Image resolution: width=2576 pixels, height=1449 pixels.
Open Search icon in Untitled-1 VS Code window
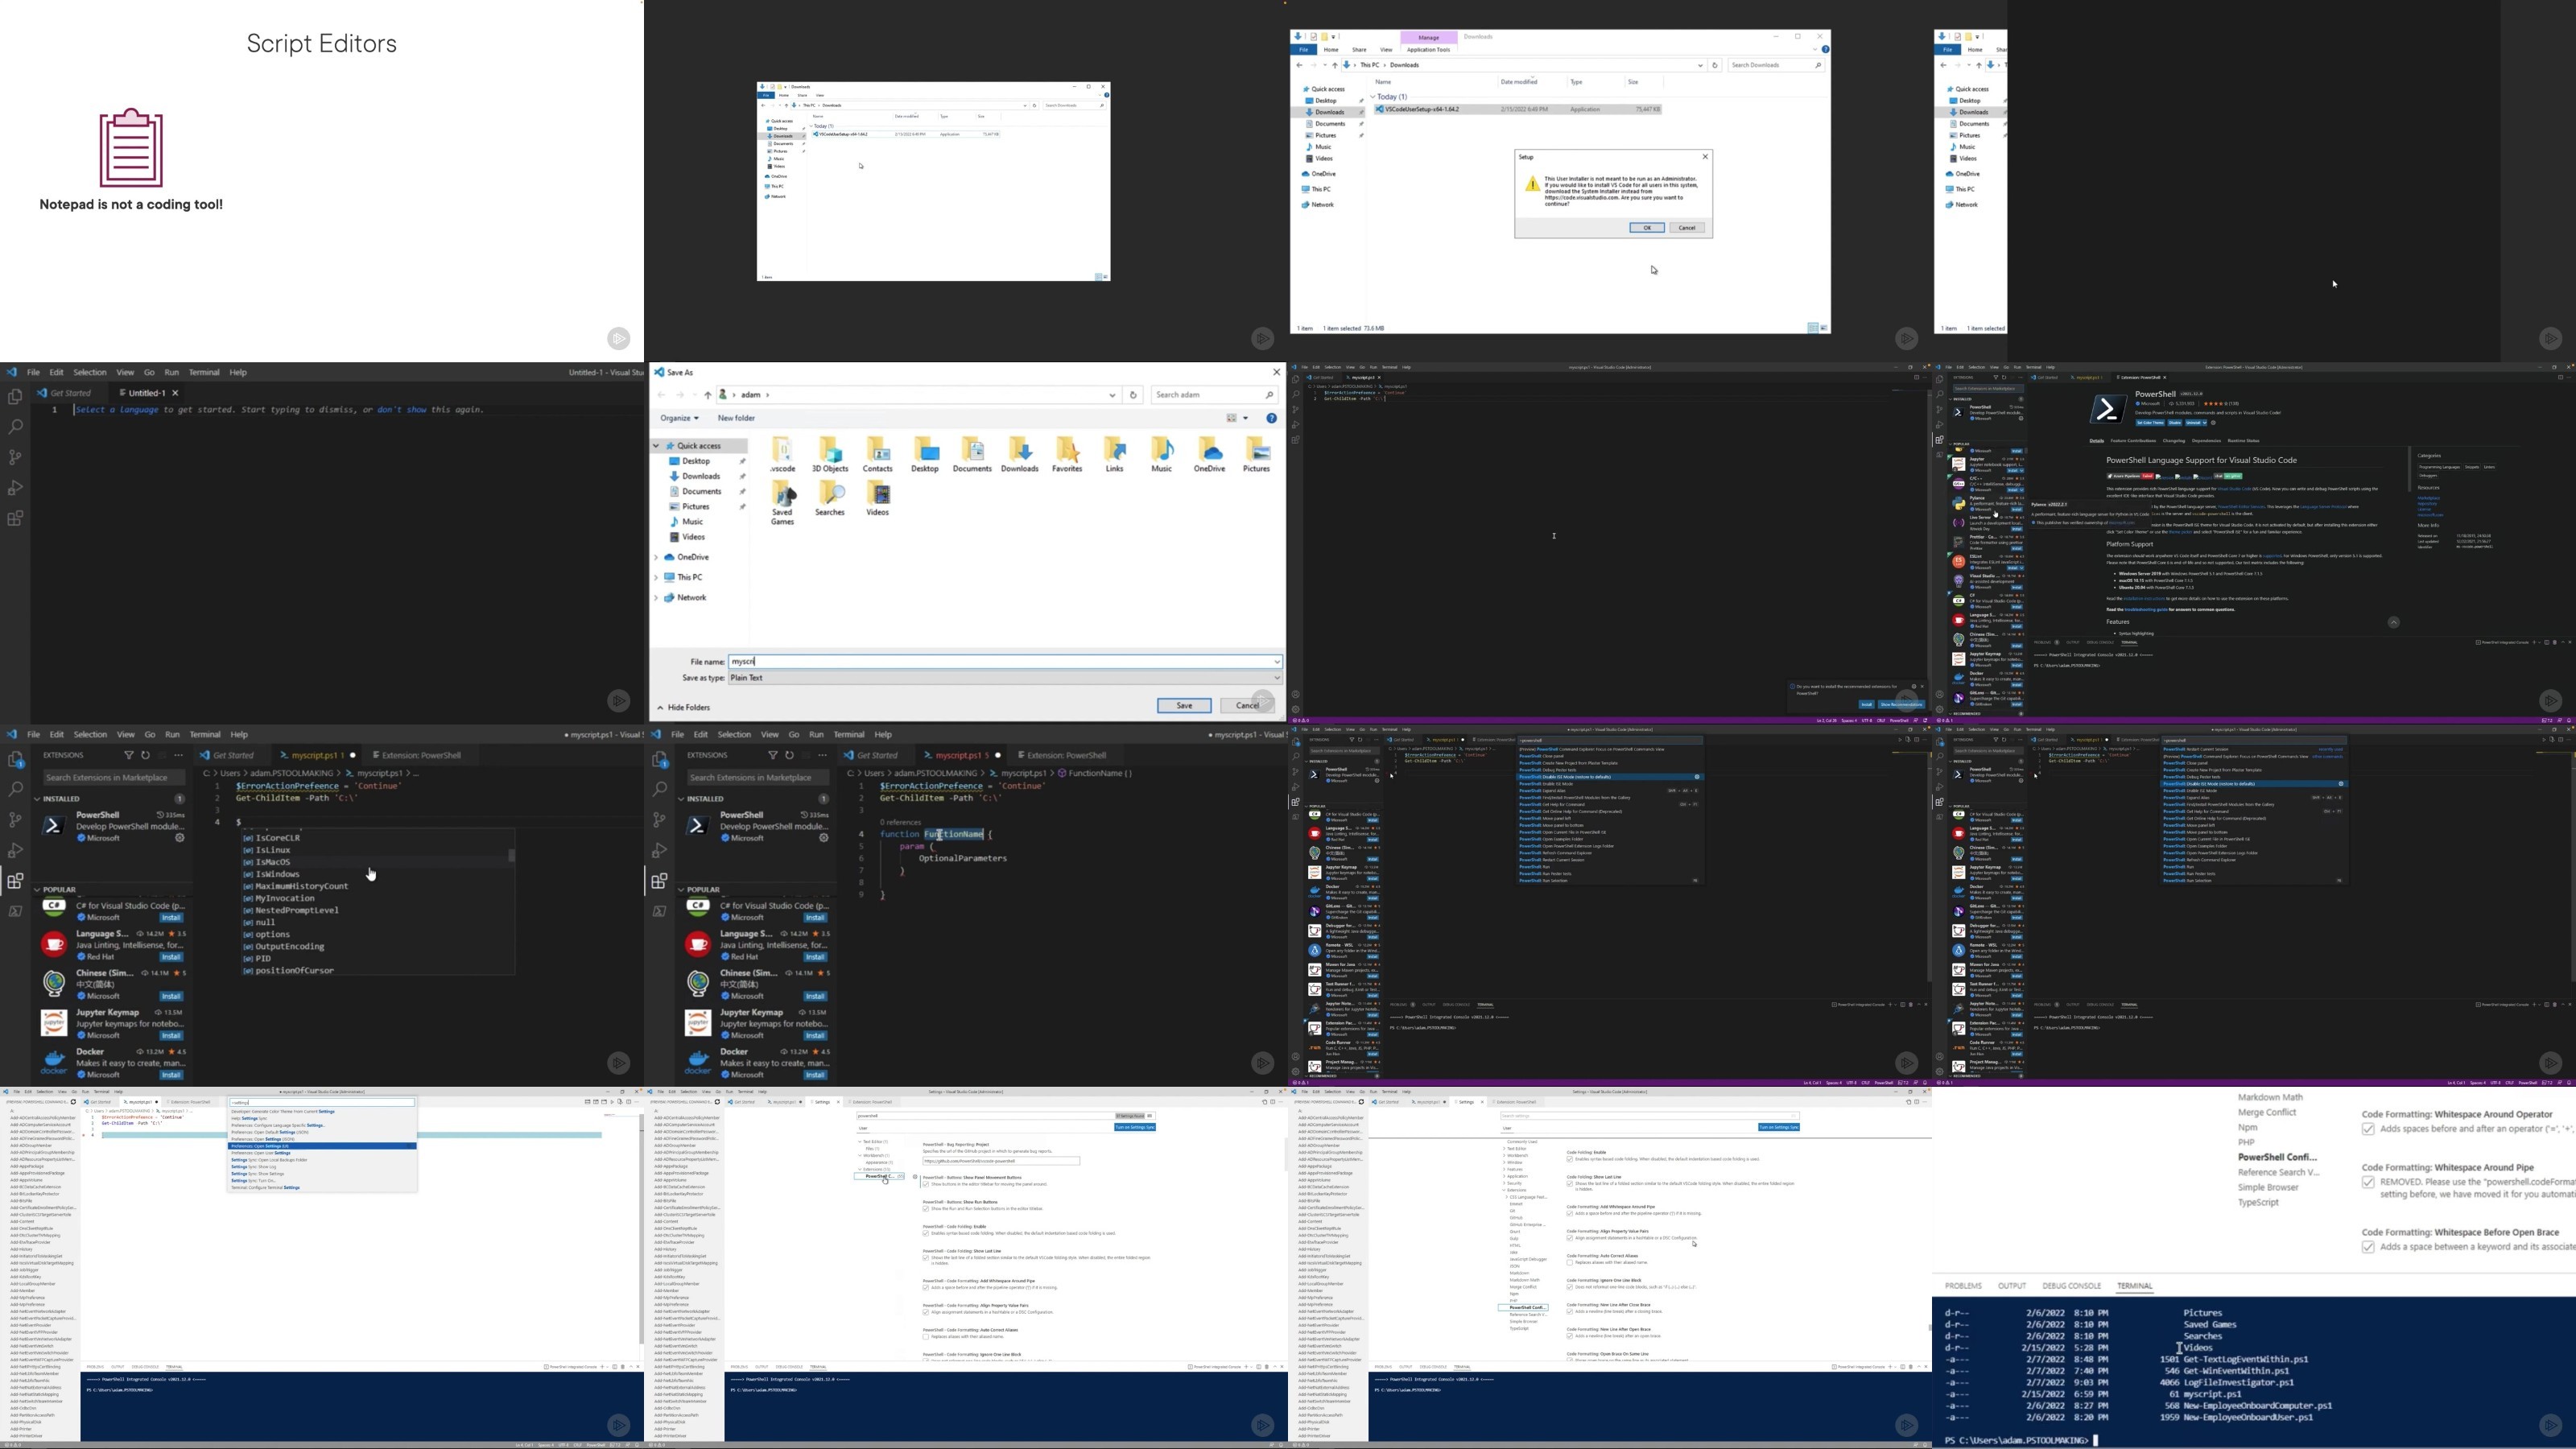click(x=15, y=427)
